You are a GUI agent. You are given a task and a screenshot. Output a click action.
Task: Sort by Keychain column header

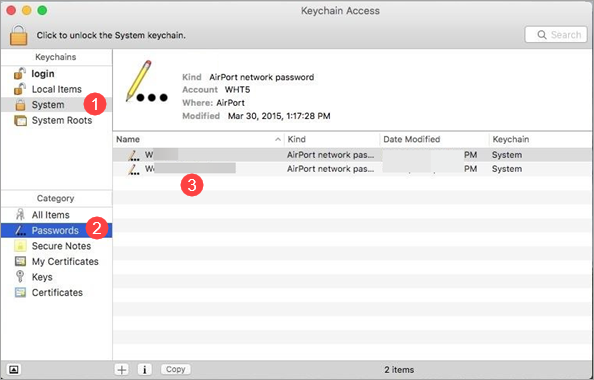click(x=541, y=139)
